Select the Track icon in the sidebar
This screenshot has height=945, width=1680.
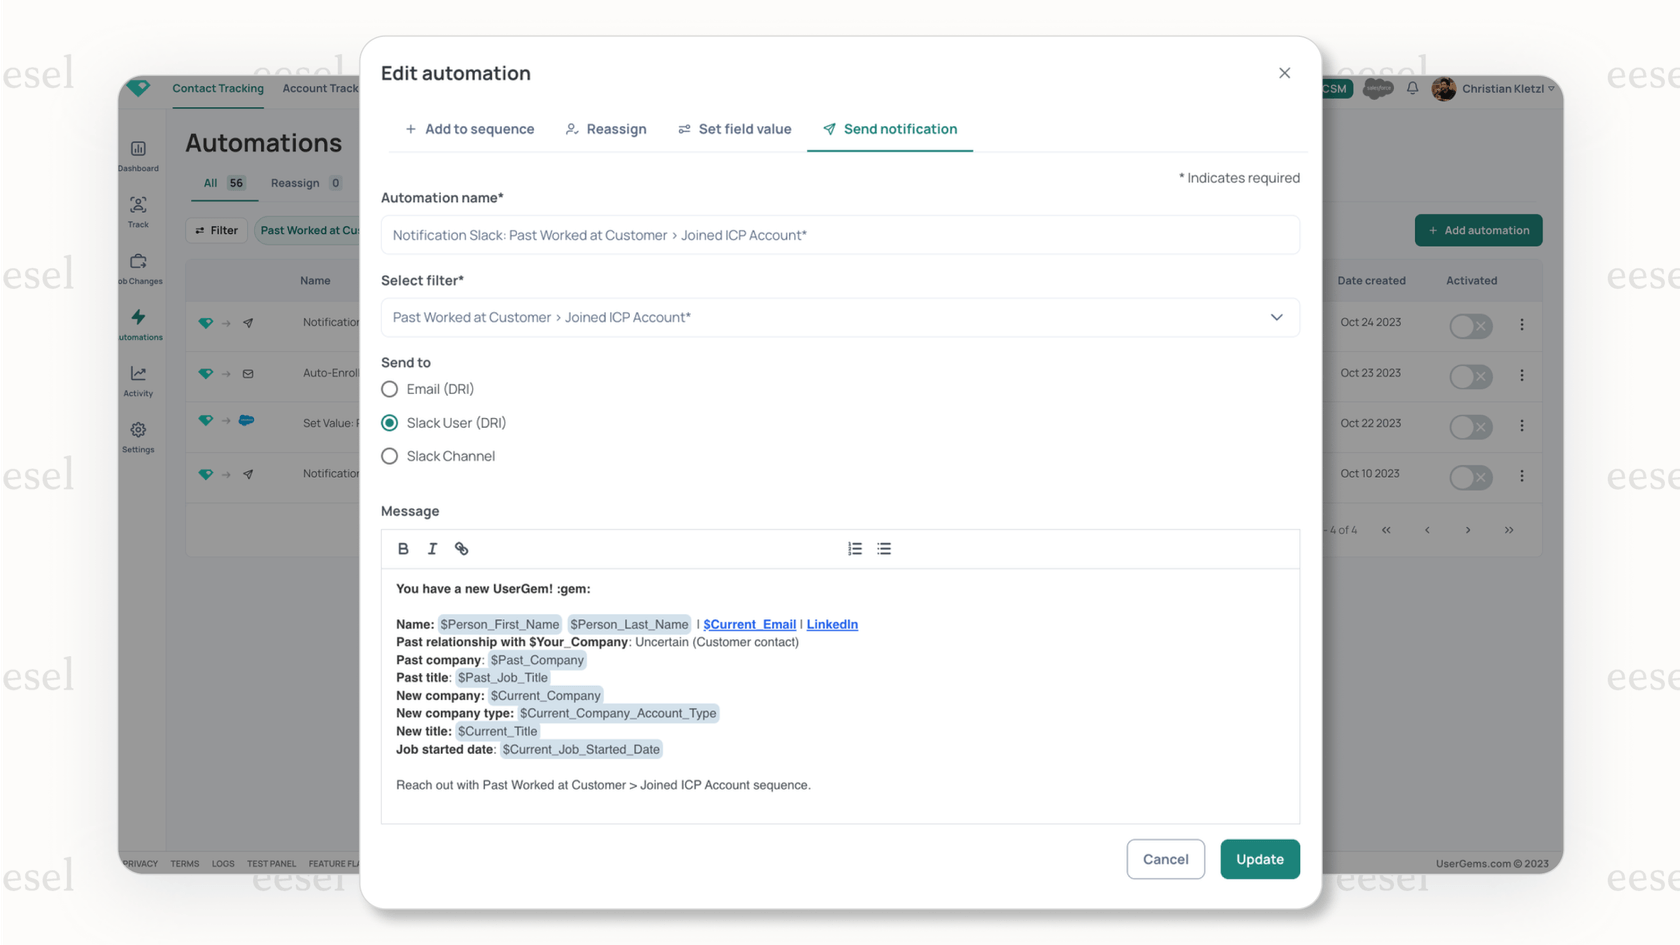pos(138,209)
